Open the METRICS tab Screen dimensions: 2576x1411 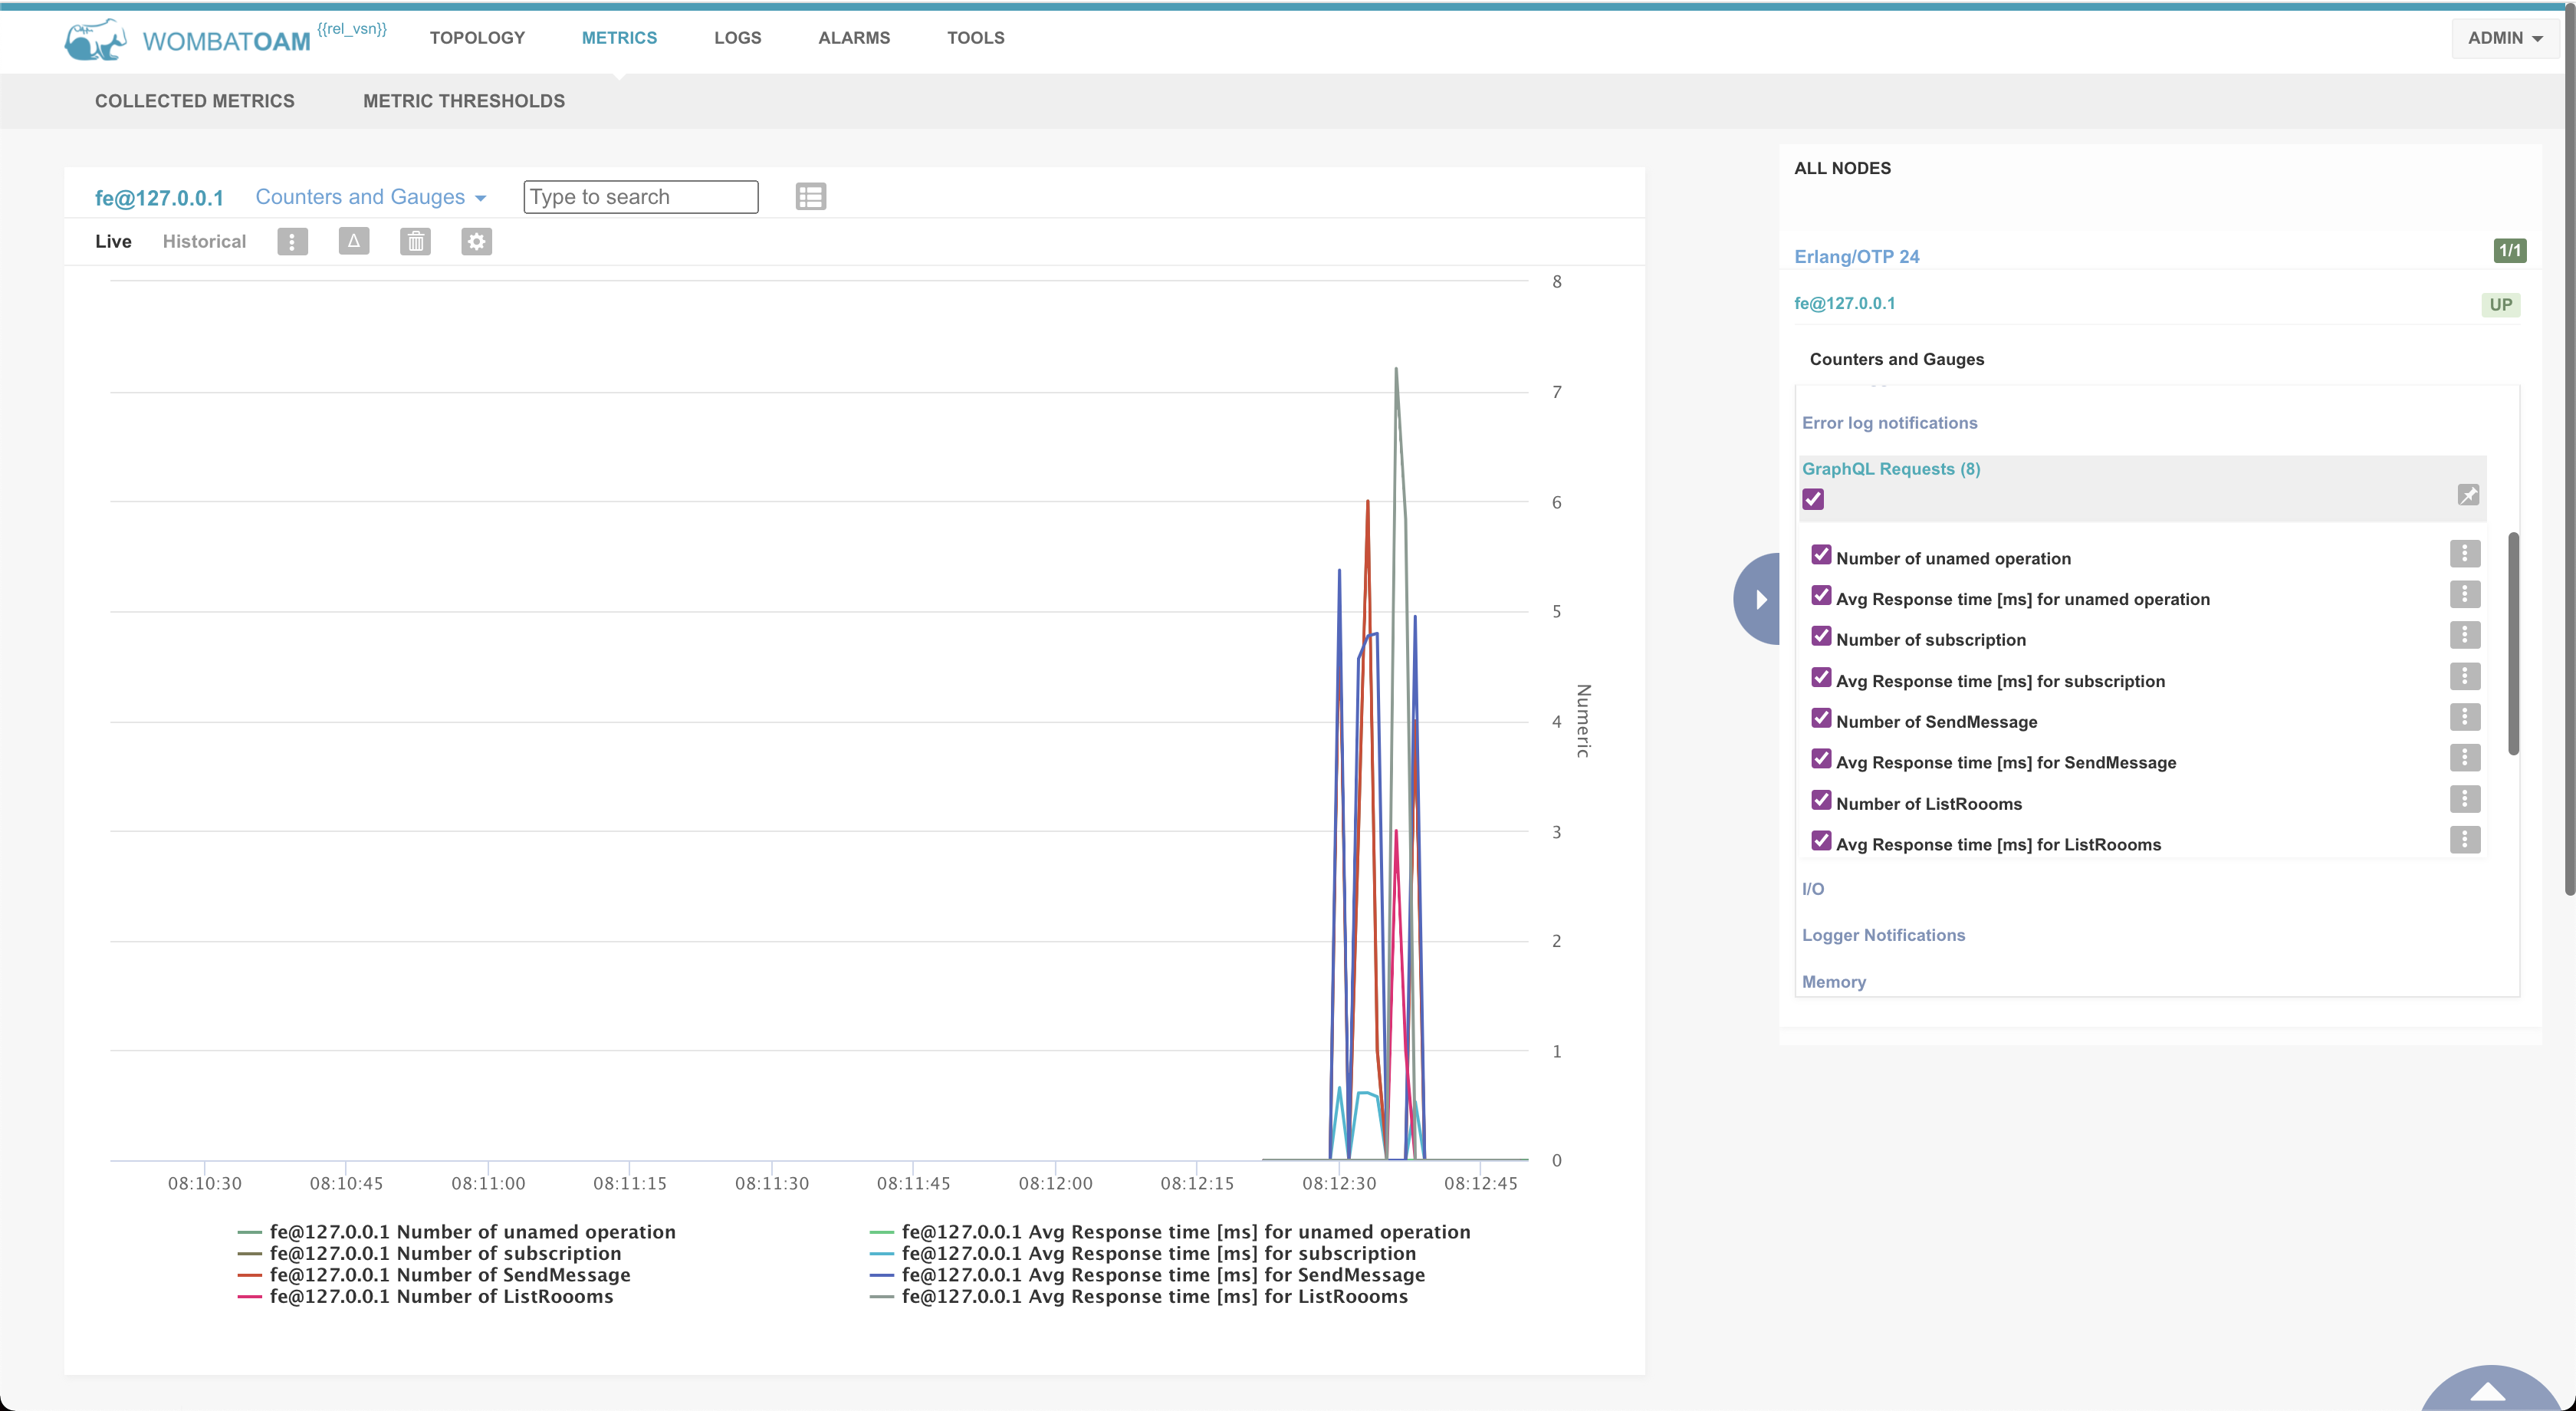[x=619, y=38]
